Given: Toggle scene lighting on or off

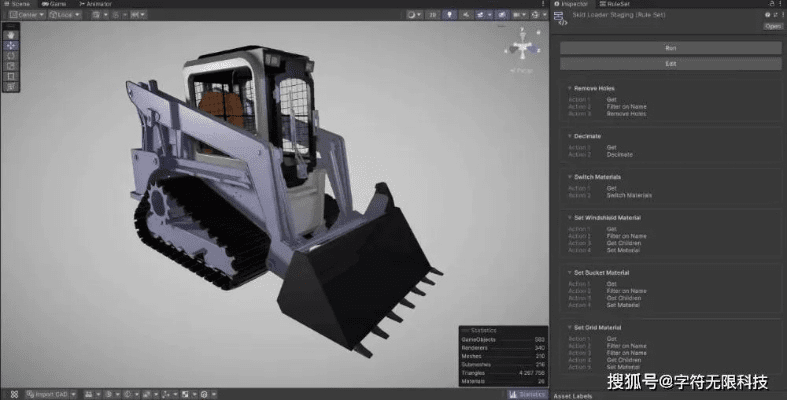Looking at the screenshot, I should pos(450,15).
